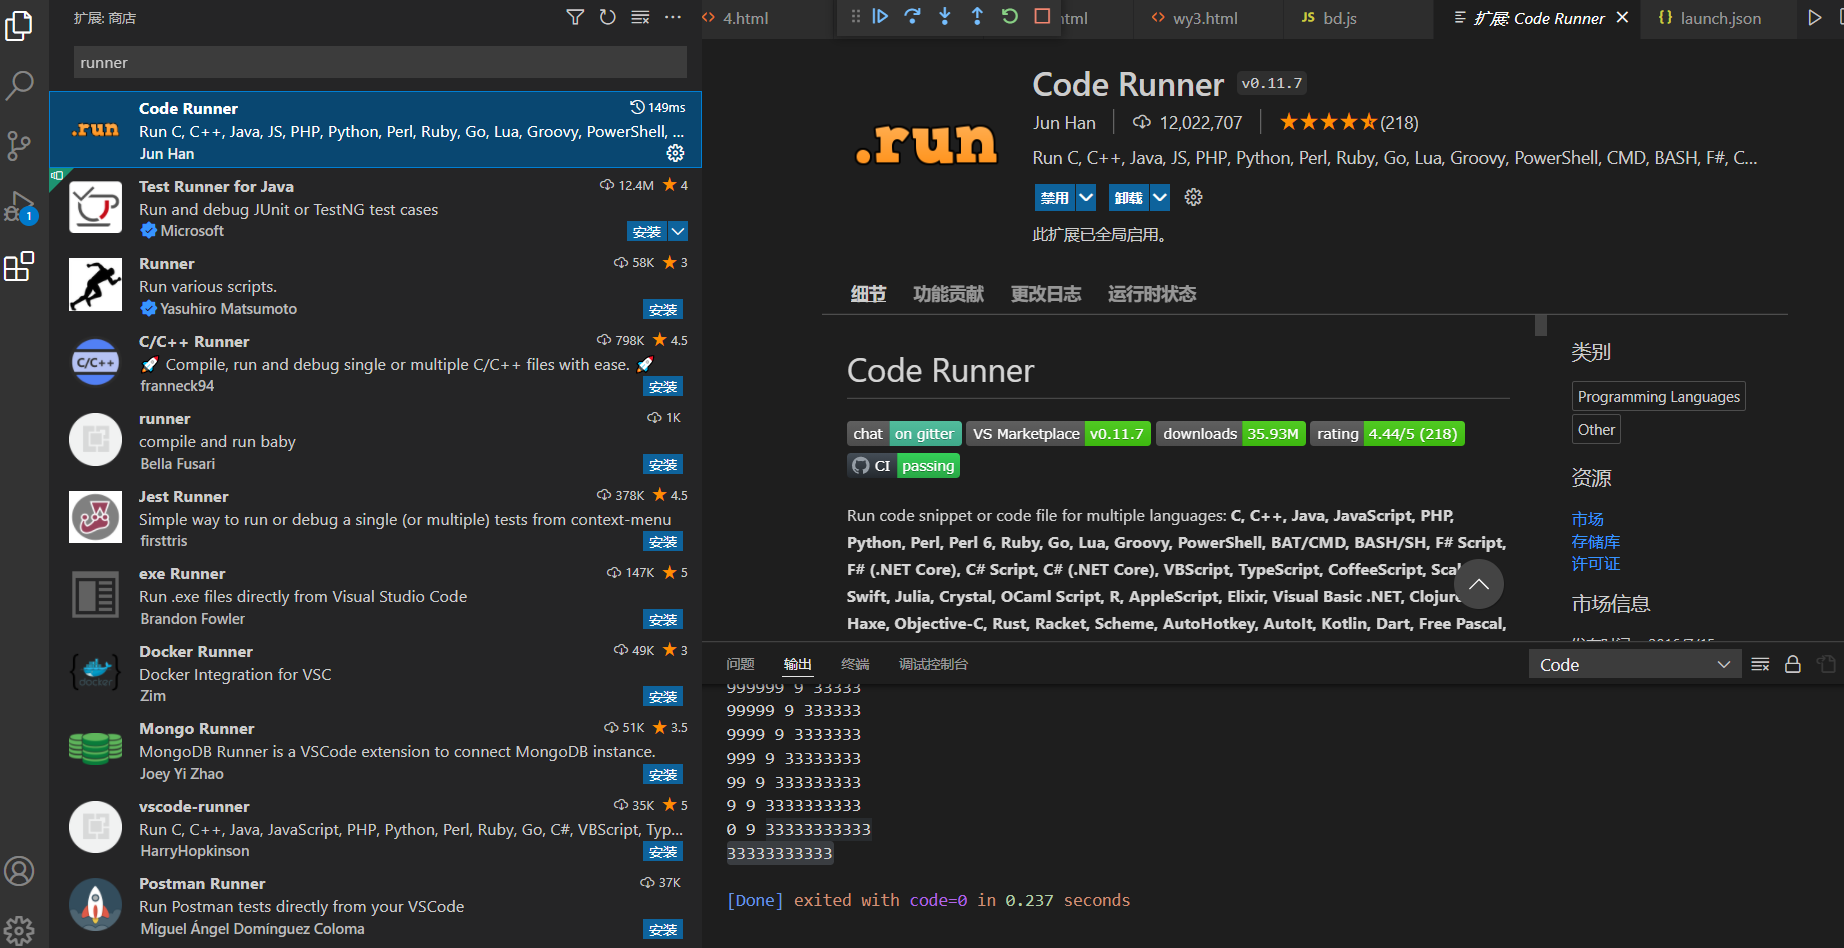Screen dimensions: 1844x948
Task: Switch to the wy3.html editor tab
Action: [x=1205, y=18]
